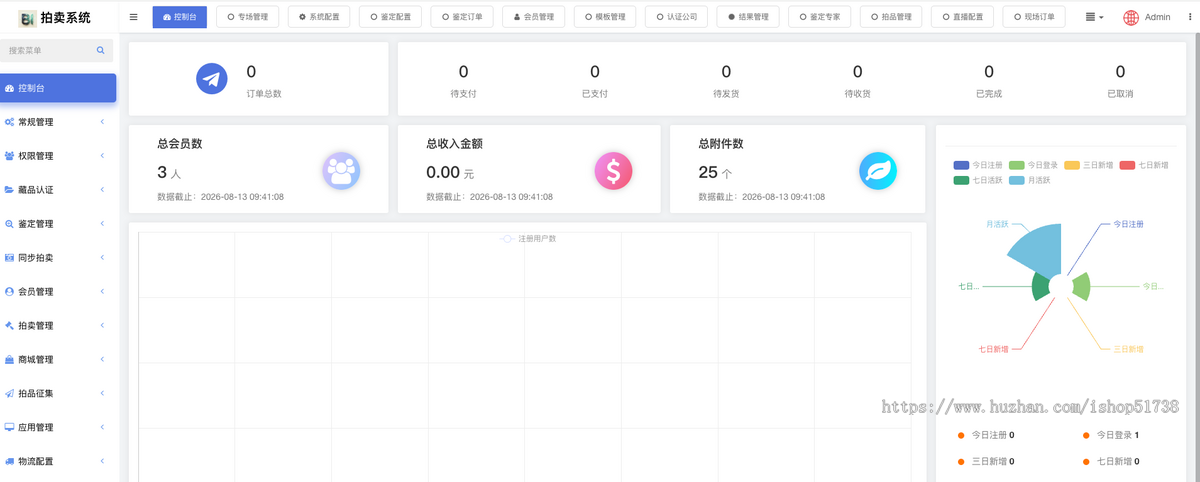Open the Admin user dropdown
This screenshot has width=1200, height=482.
[1147, 17]
